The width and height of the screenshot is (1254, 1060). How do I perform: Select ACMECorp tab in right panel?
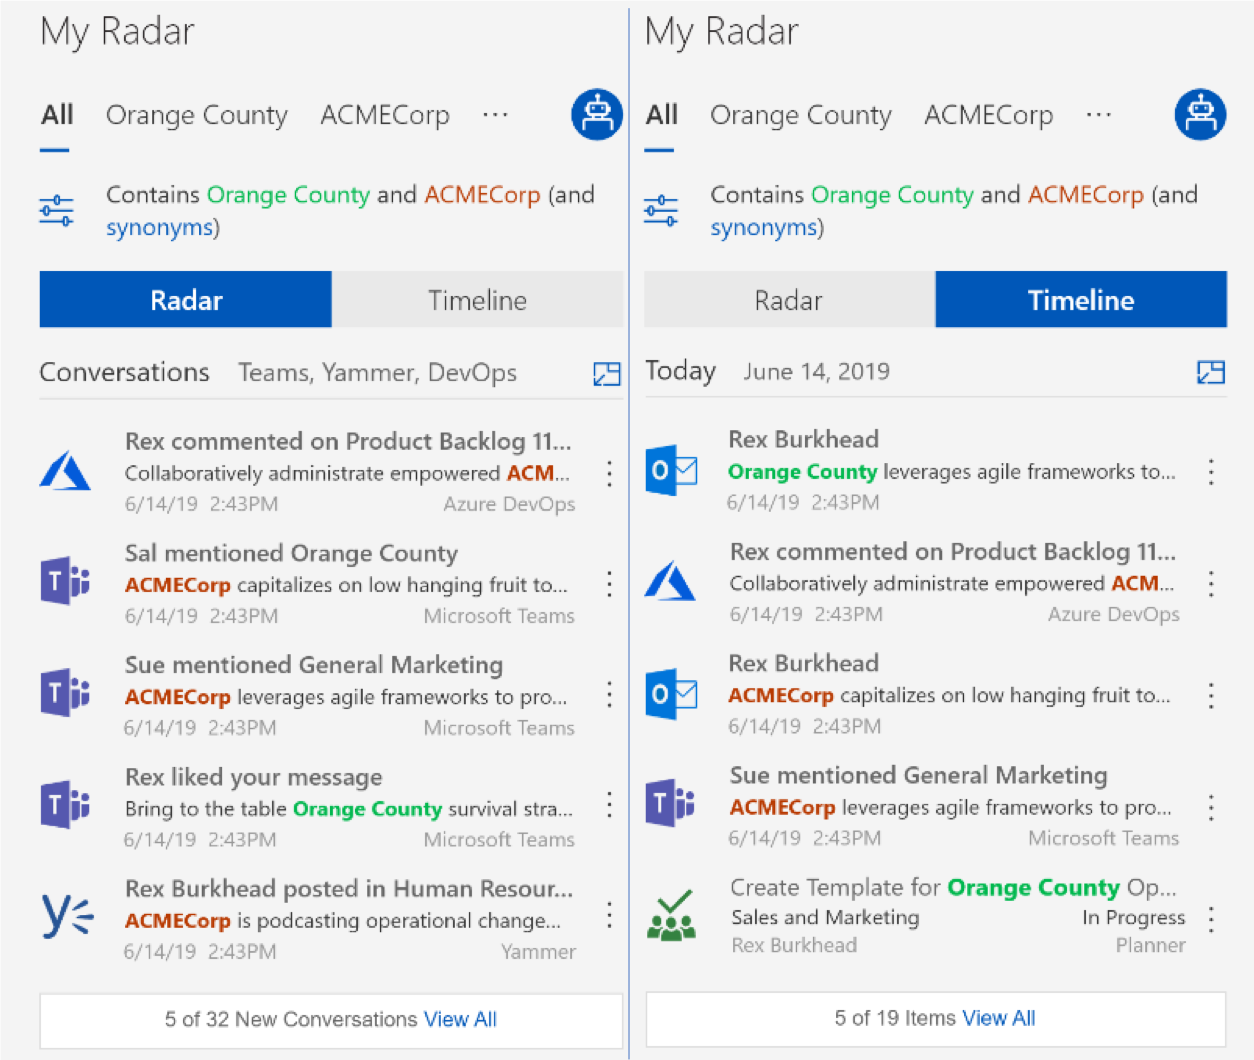coord(989,116)
